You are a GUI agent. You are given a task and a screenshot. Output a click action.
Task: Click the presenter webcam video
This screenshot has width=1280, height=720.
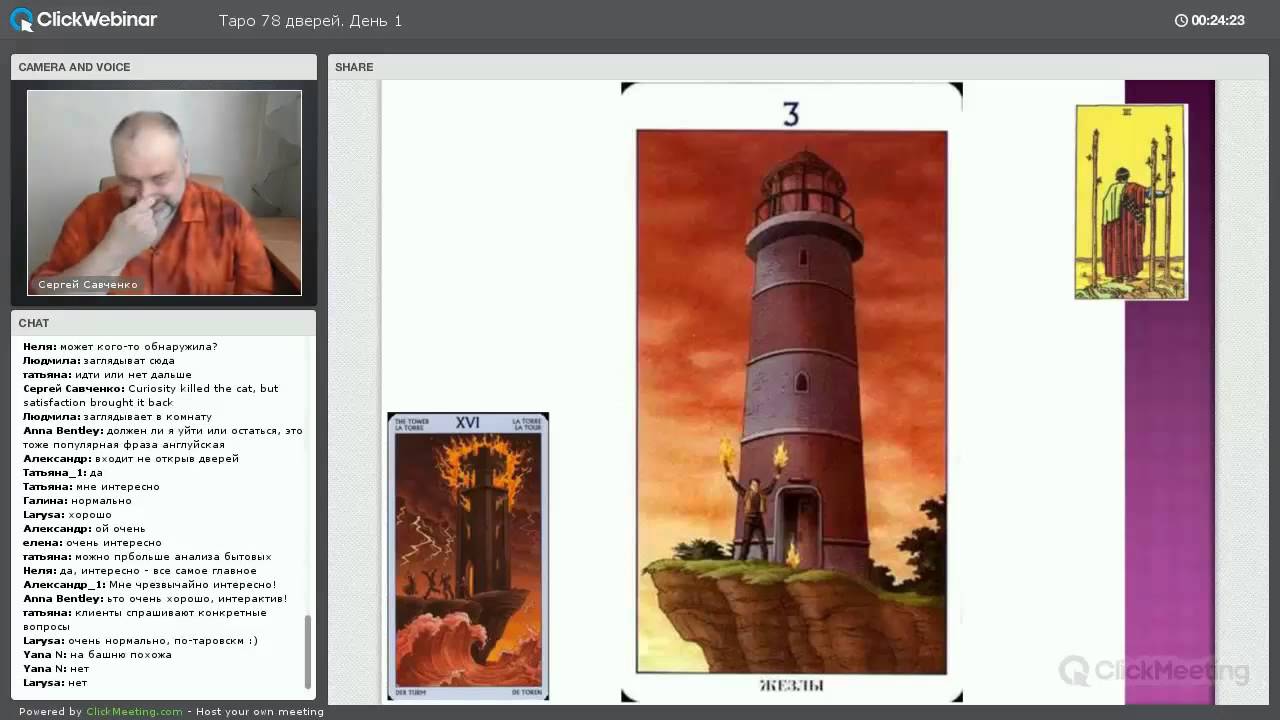(x=164, y=193)
